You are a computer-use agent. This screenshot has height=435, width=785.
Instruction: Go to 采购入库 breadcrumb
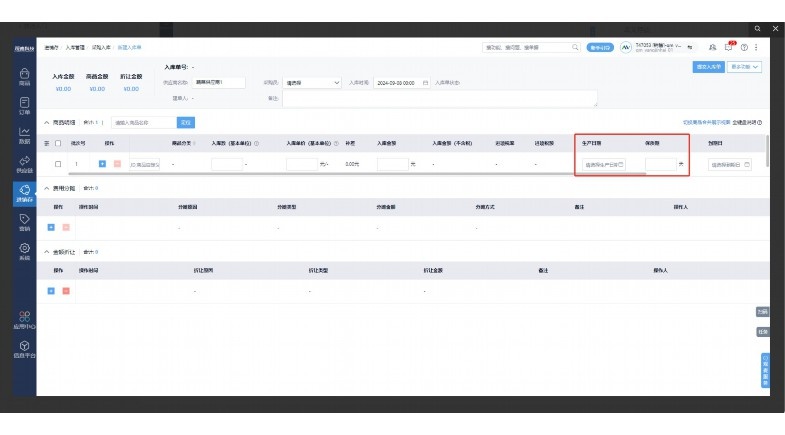pos(101,48)
